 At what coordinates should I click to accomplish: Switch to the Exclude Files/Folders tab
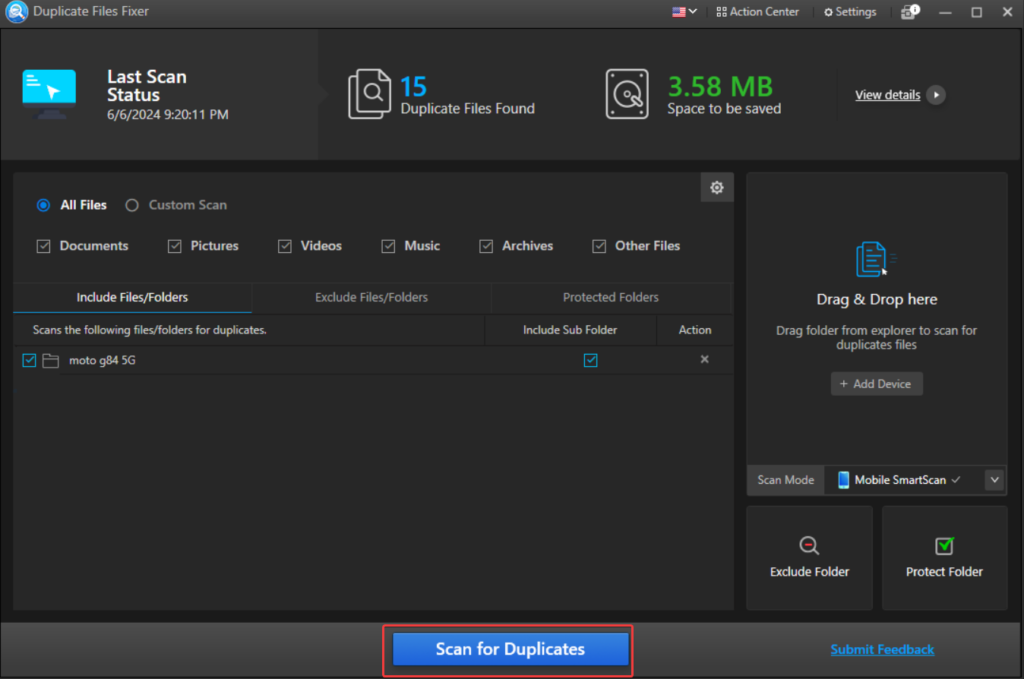(x=371, y=297)
